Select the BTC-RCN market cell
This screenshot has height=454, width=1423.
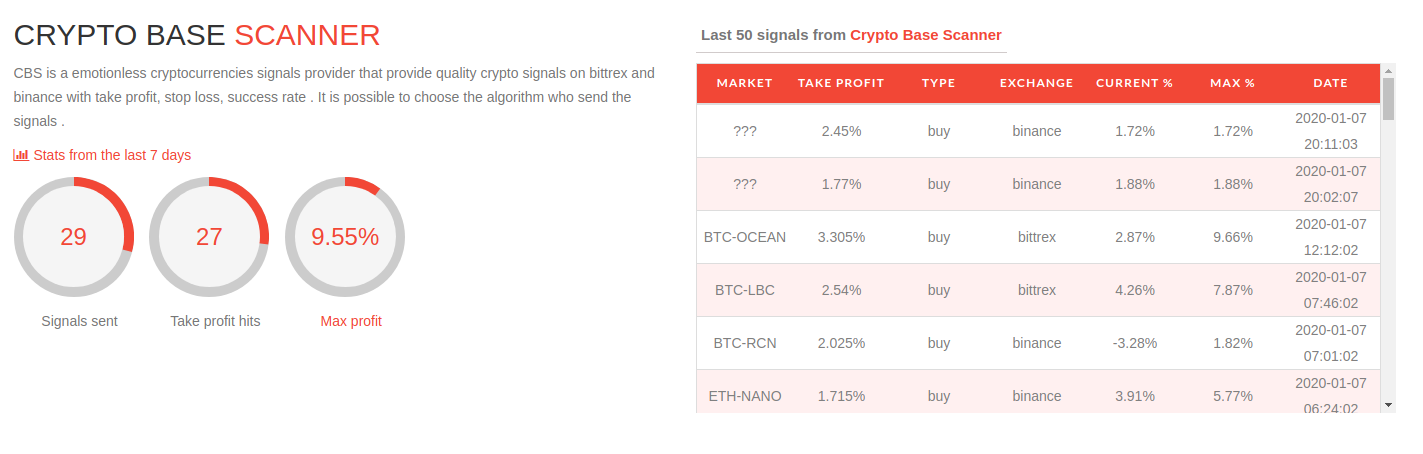click(x=745, y=343)
